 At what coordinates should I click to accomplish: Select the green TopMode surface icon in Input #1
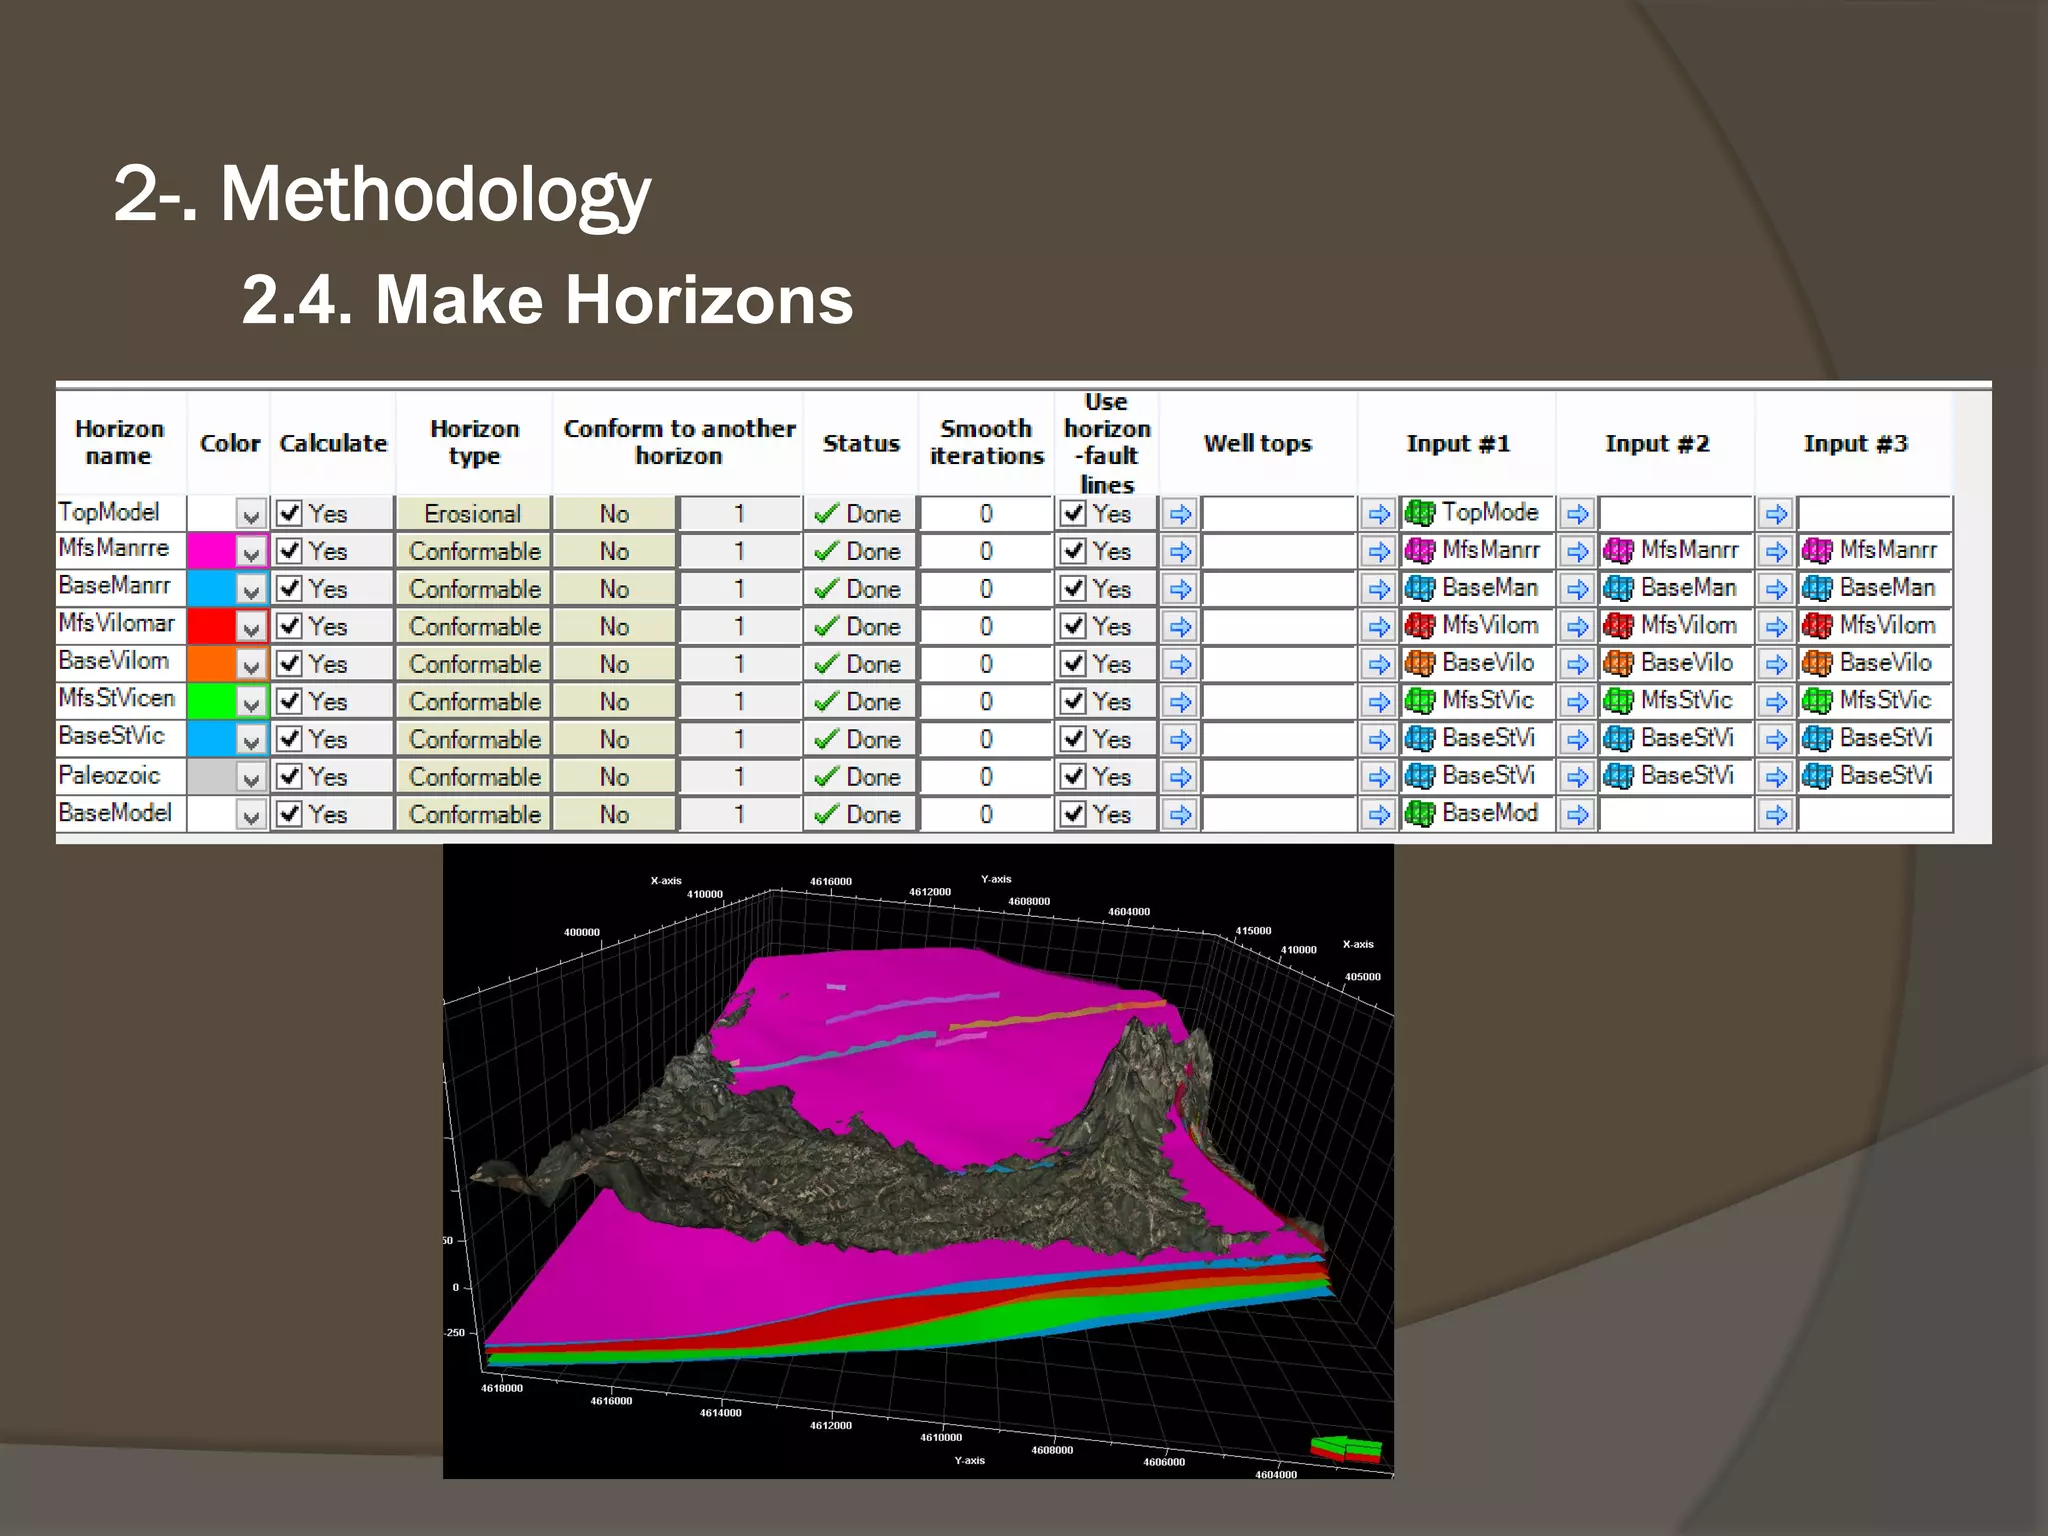click(1419, 513)
